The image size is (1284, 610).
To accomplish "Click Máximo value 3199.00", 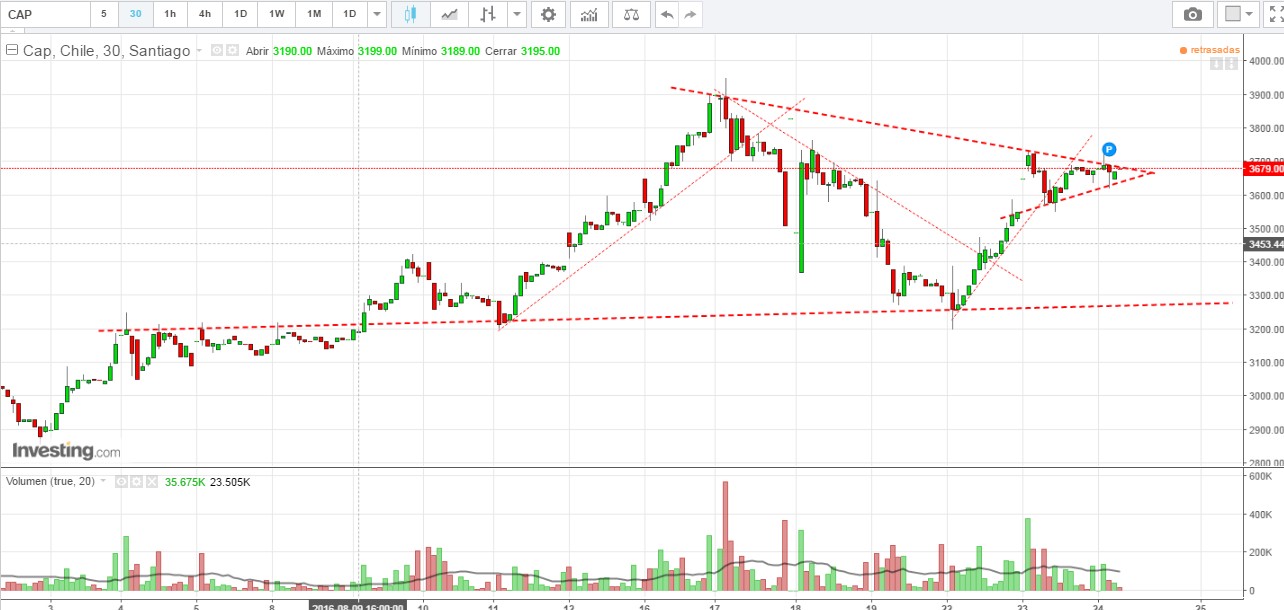I will (377, 51).
